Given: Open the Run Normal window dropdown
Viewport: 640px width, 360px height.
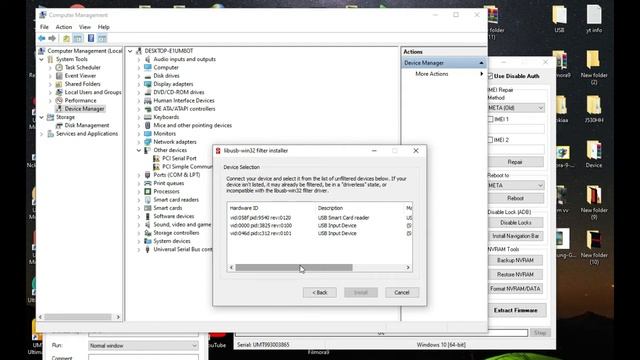Looking at the screenshot, I should click(x=143, y=346).
